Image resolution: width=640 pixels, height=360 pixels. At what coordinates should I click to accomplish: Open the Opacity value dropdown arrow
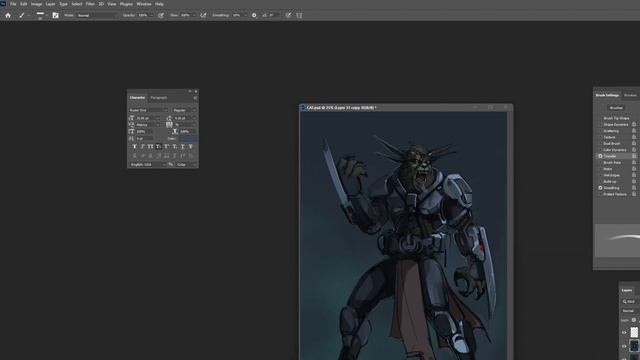tap(151, 15)
